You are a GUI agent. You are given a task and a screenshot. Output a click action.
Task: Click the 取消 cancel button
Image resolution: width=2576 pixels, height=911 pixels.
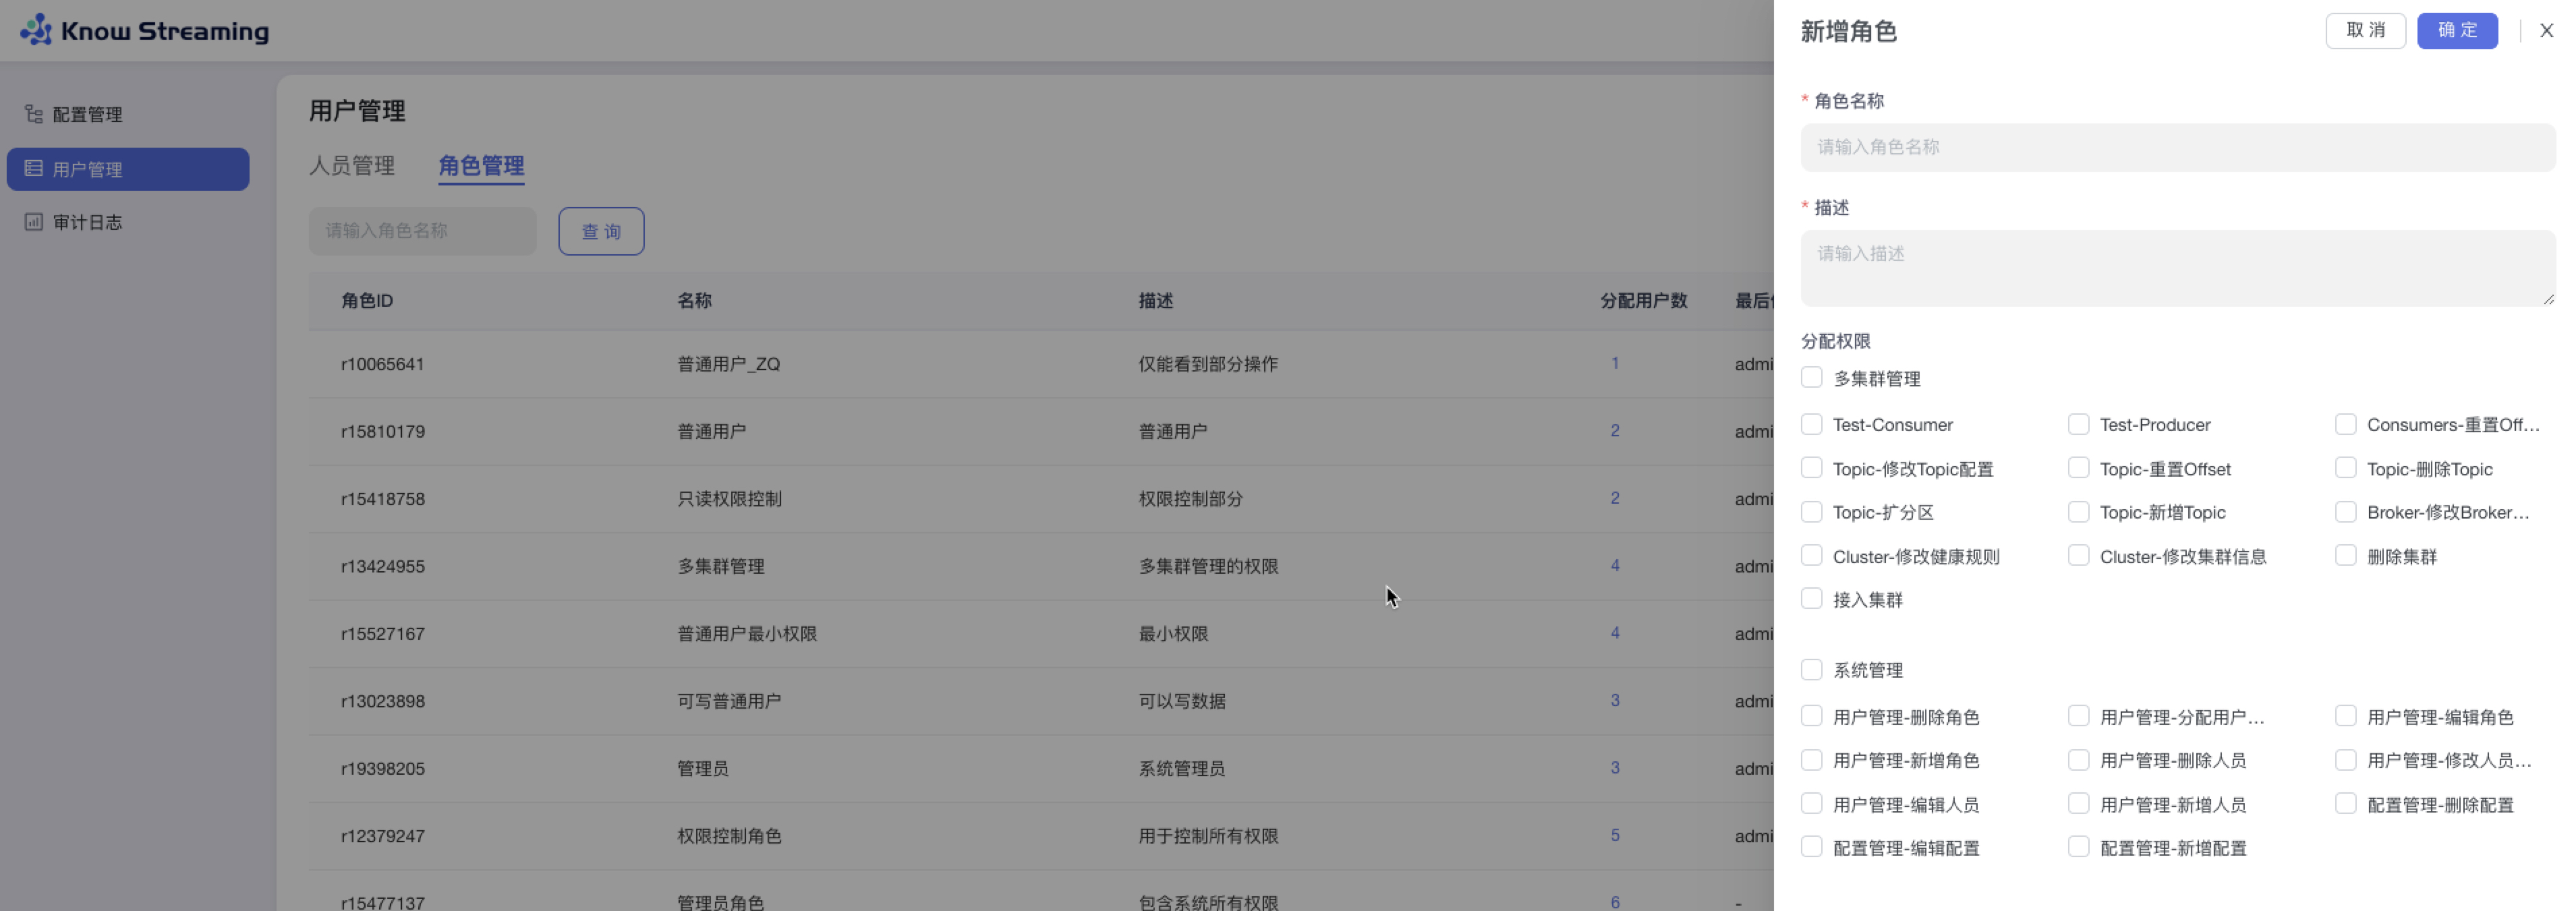point(2365,31)
